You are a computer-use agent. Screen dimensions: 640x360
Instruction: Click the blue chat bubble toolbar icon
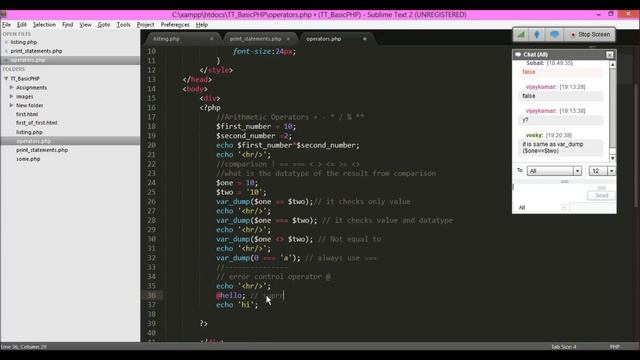coord(554,35)
